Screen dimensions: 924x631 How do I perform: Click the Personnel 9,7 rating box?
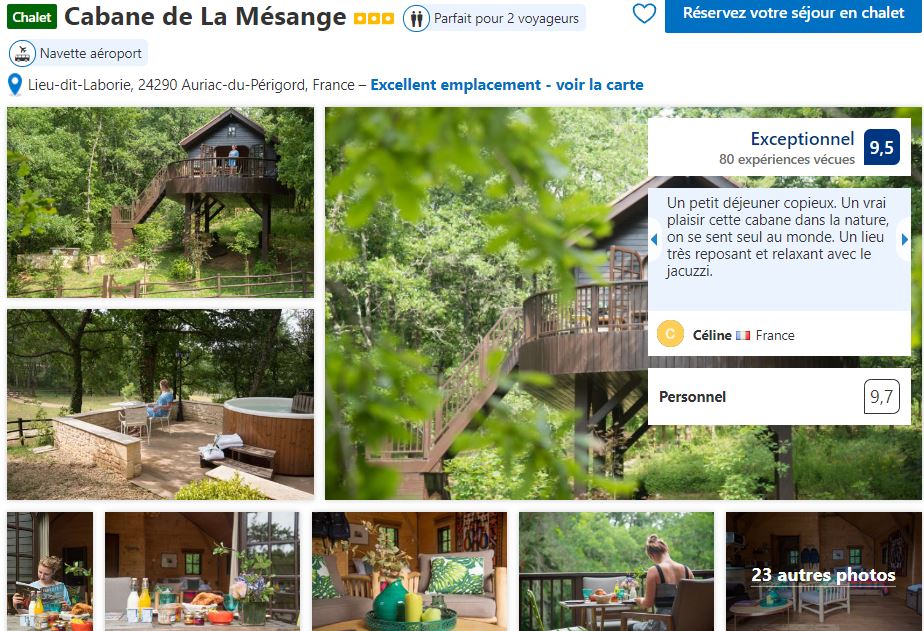tap(779, 397)
